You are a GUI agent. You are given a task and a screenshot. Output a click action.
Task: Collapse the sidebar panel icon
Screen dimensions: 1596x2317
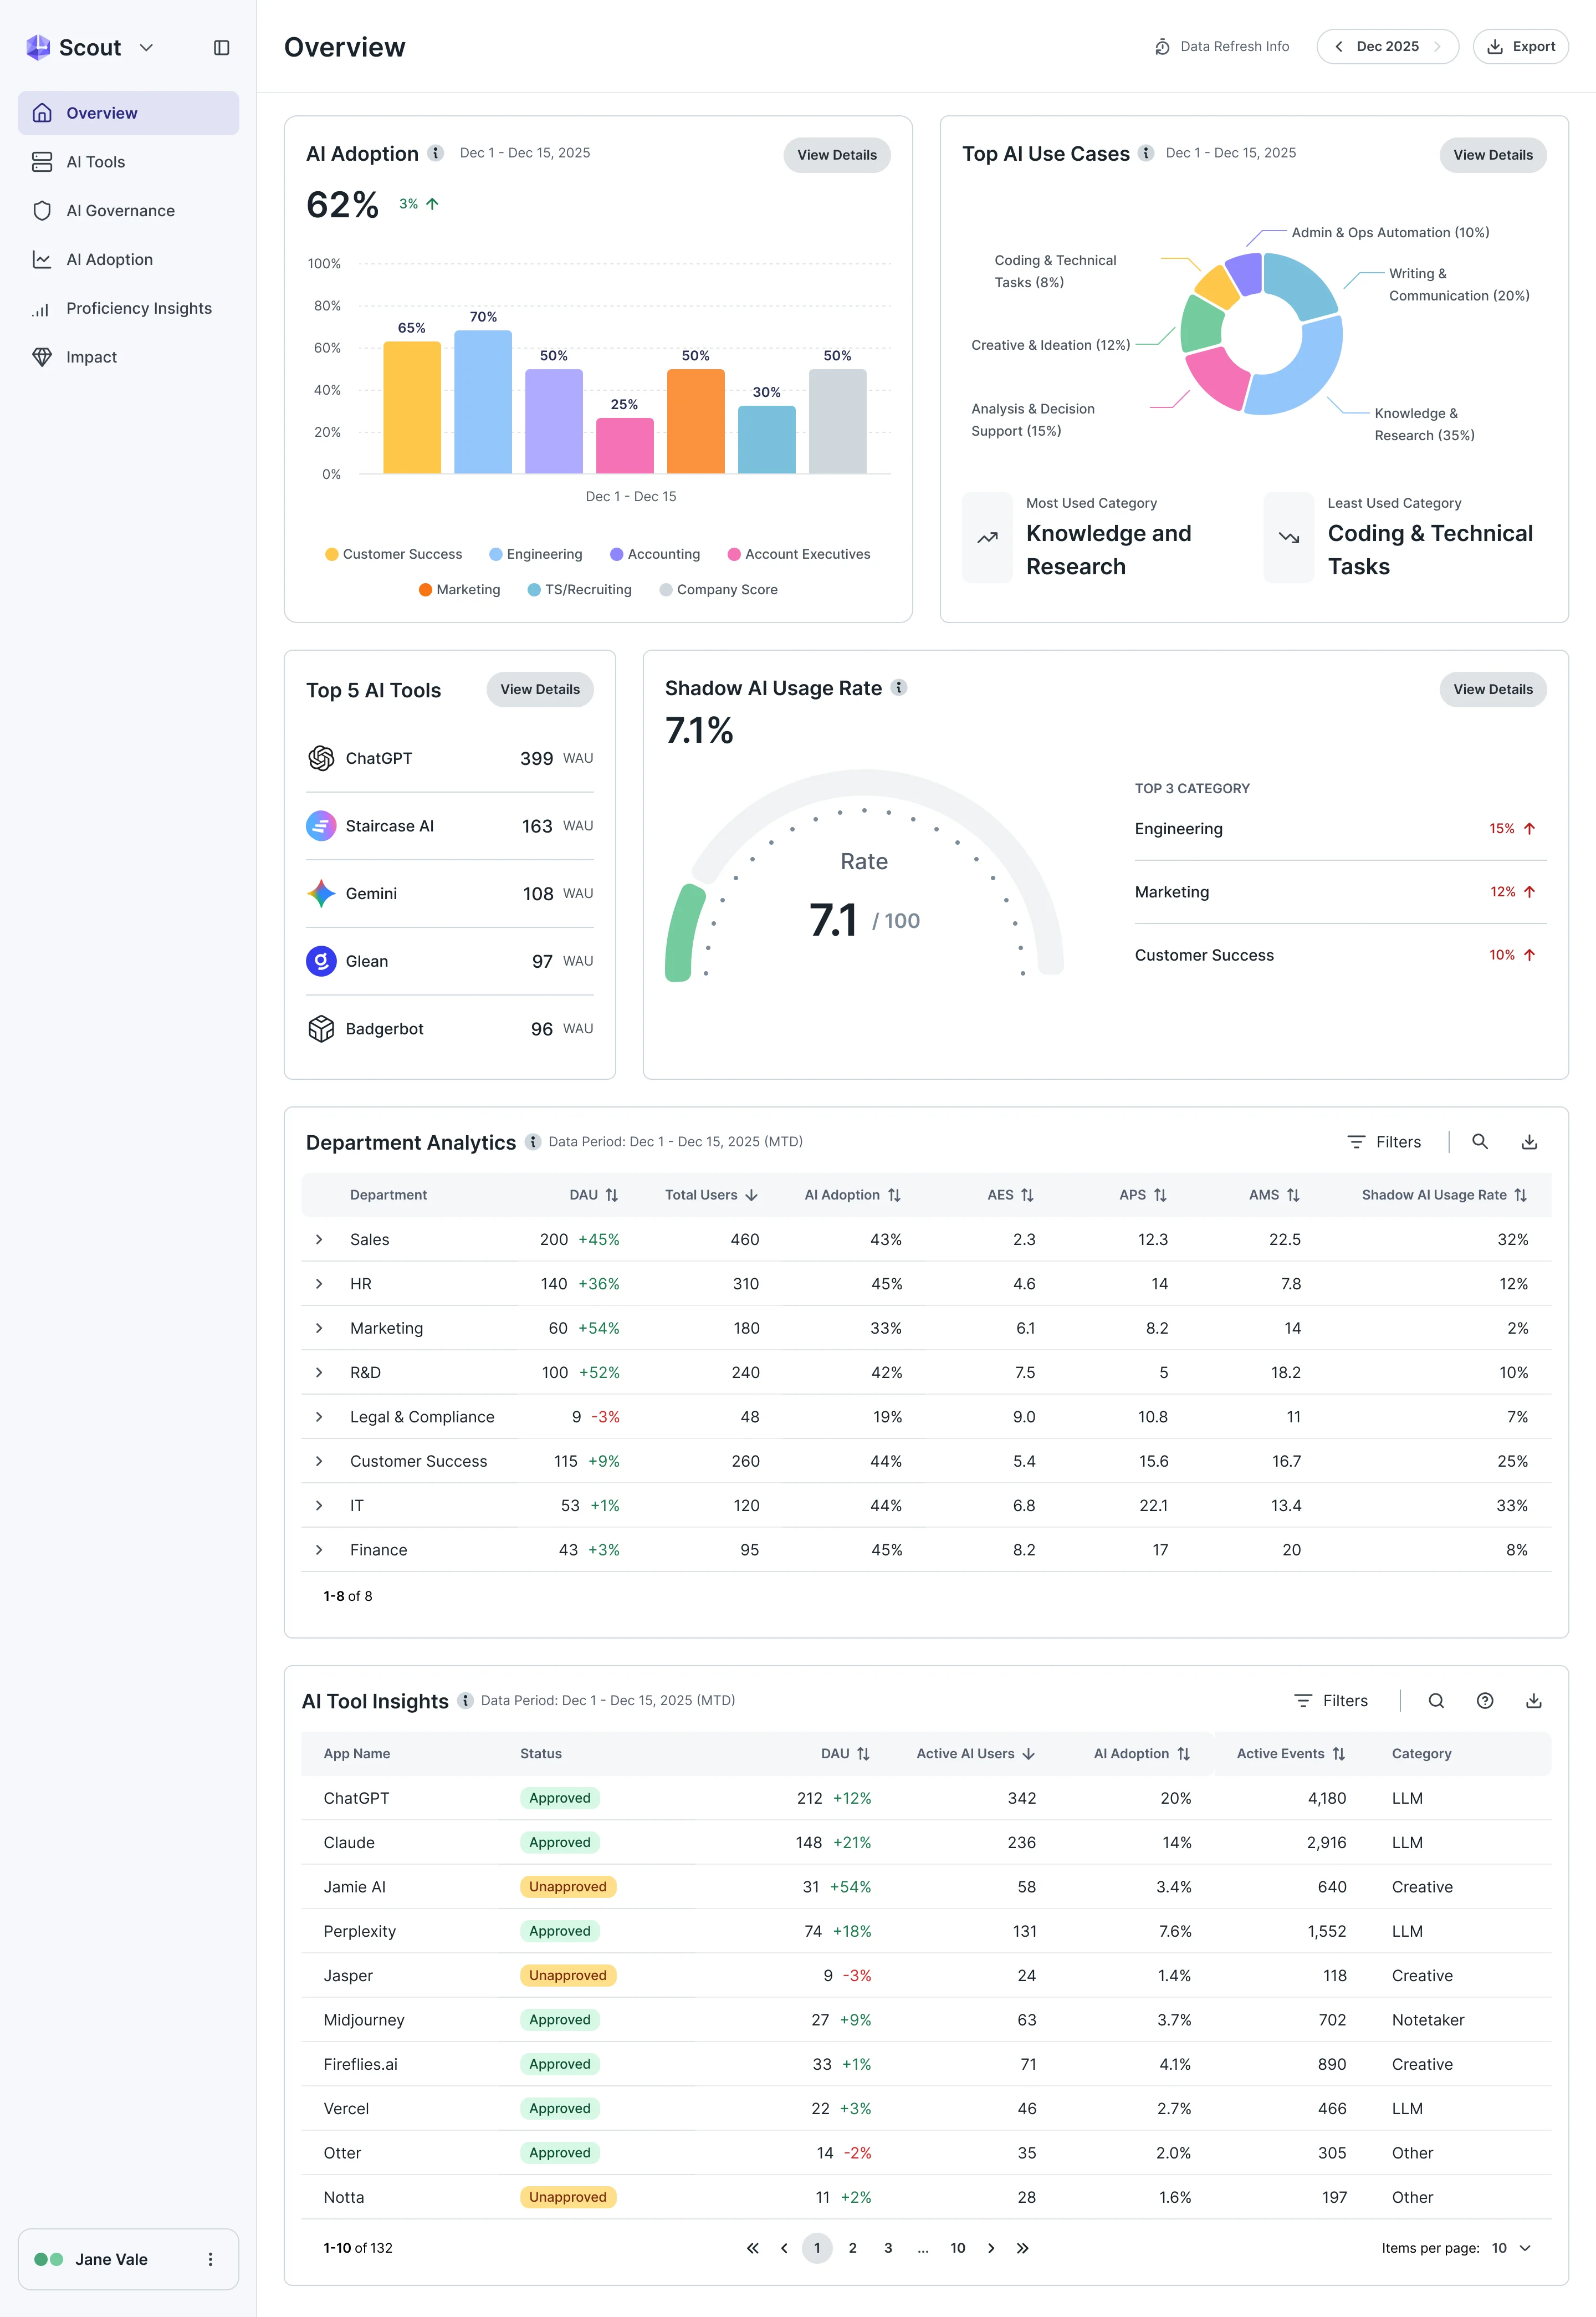[222, 47]
